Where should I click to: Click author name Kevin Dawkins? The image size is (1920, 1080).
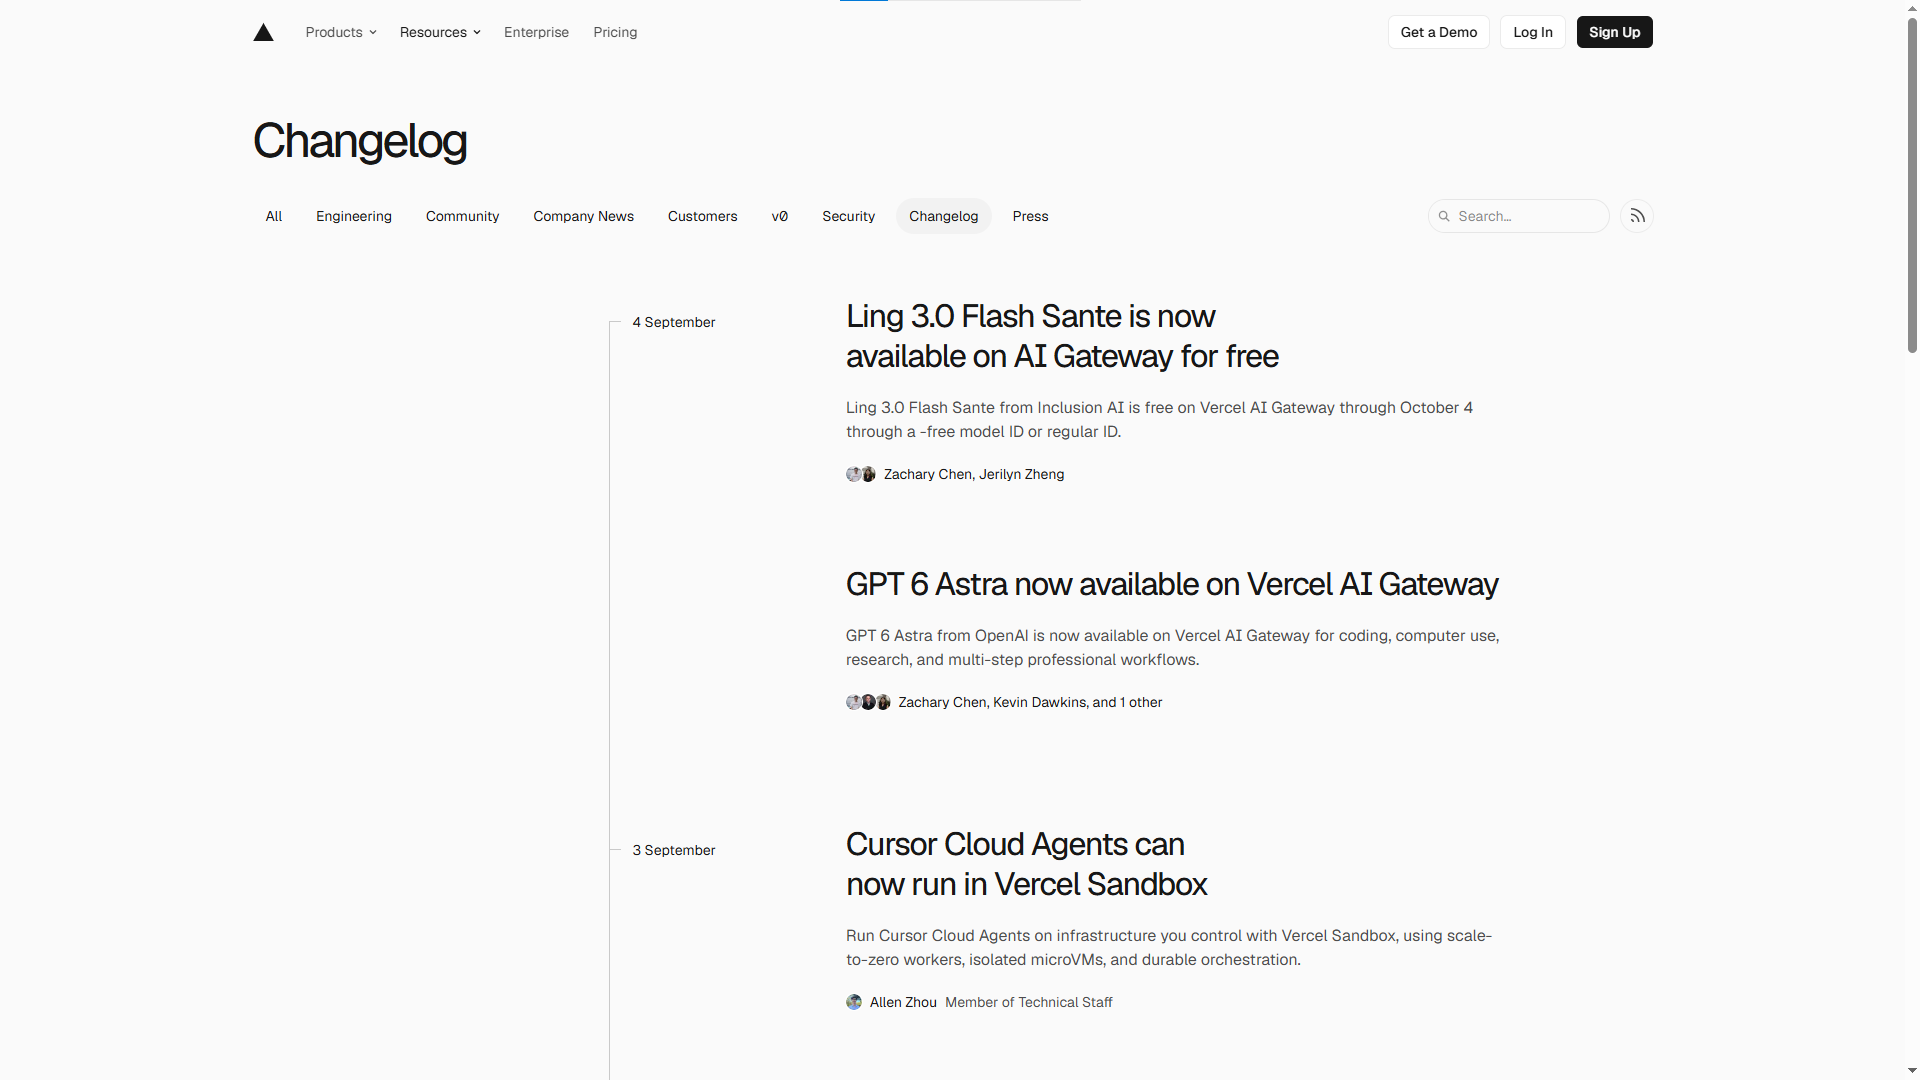coord(1040,702)
